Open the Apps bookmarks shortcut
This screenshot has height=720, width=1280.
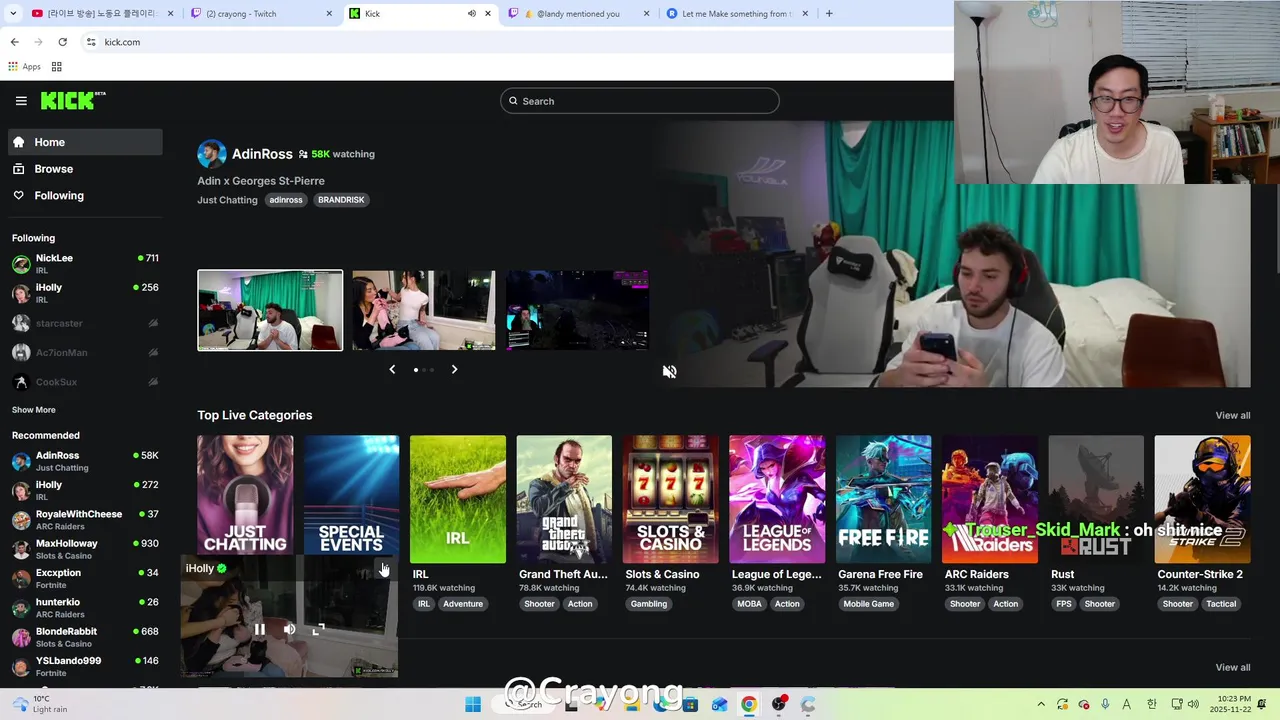[24, 67]
